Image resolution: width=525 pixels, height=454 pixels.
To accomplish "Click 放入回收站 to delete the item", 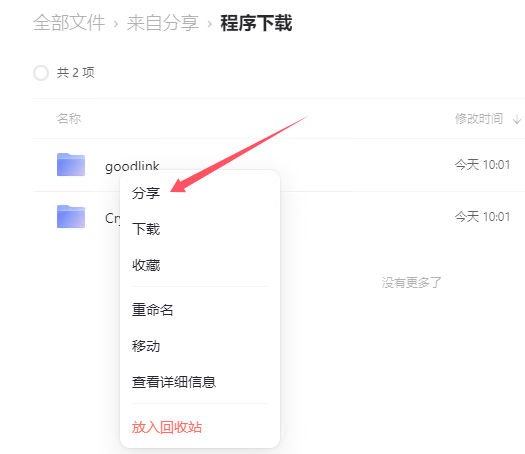I will pos(167,427).
